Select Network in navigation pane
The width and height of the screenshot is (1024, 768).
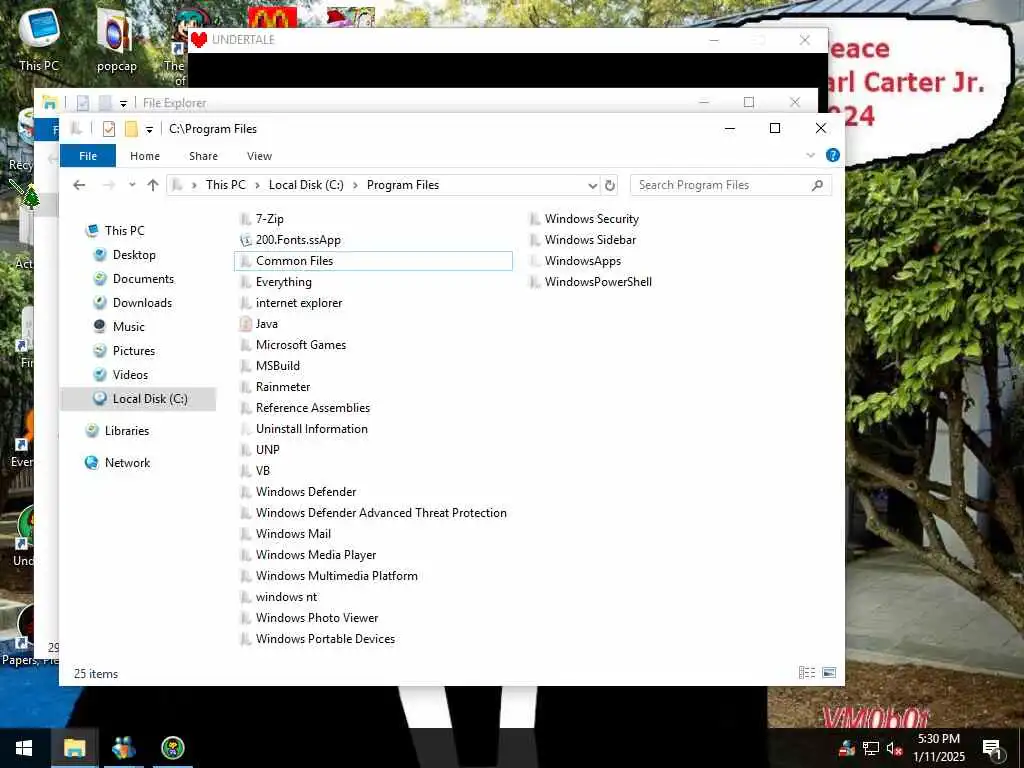[x=127, y=463]
